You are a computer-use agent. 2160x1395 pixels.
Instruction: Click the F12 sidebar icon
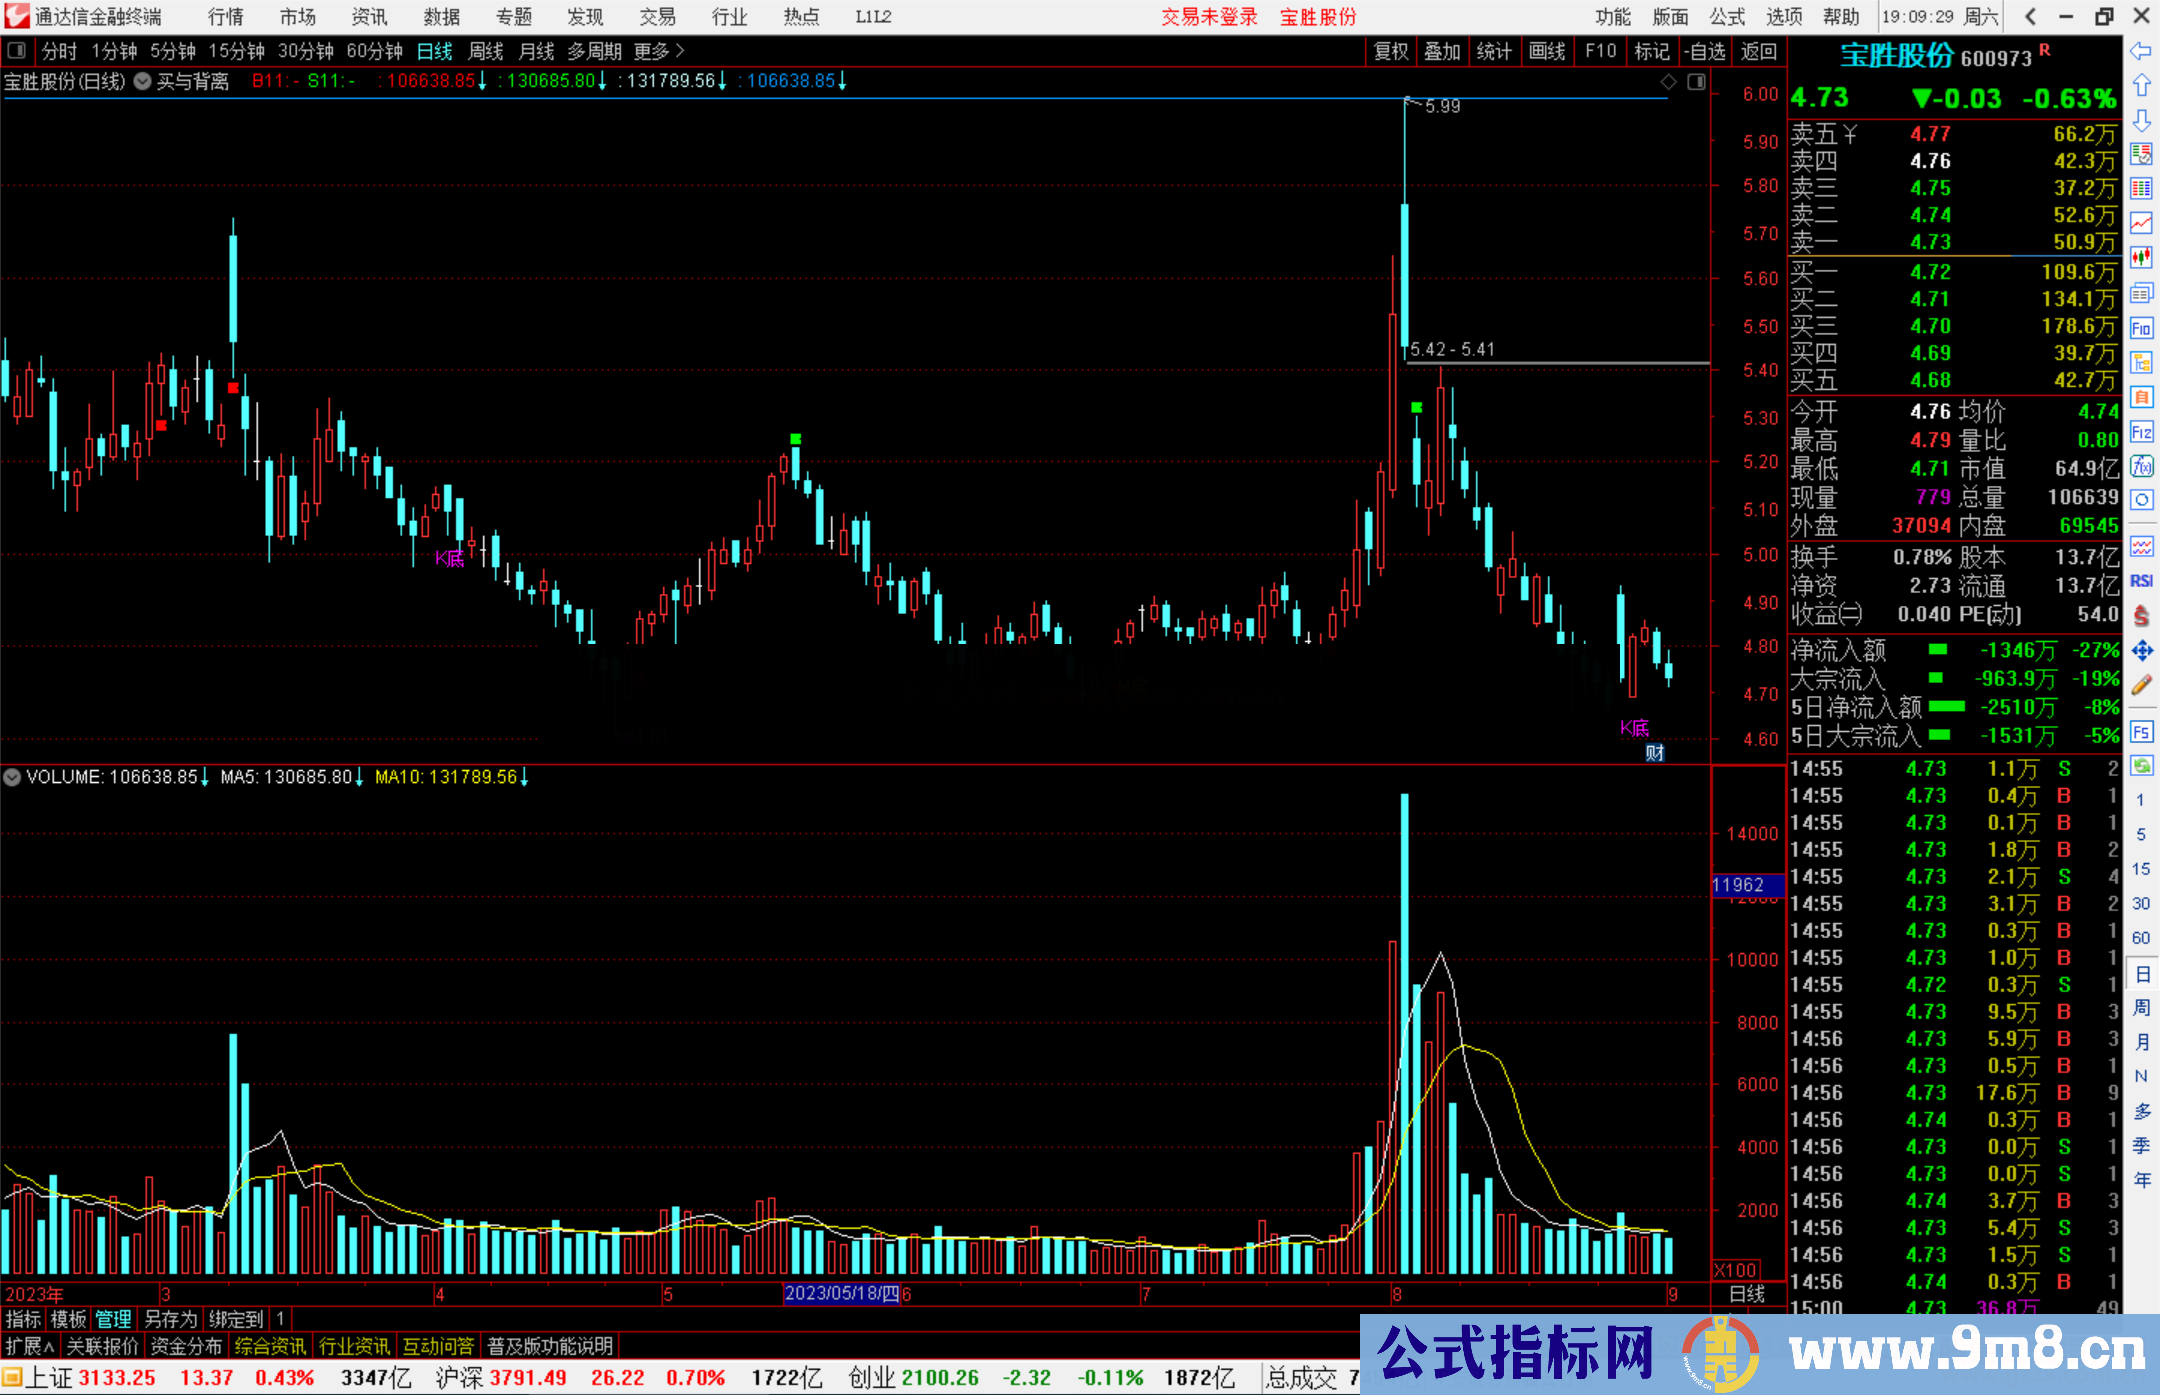2141,432
